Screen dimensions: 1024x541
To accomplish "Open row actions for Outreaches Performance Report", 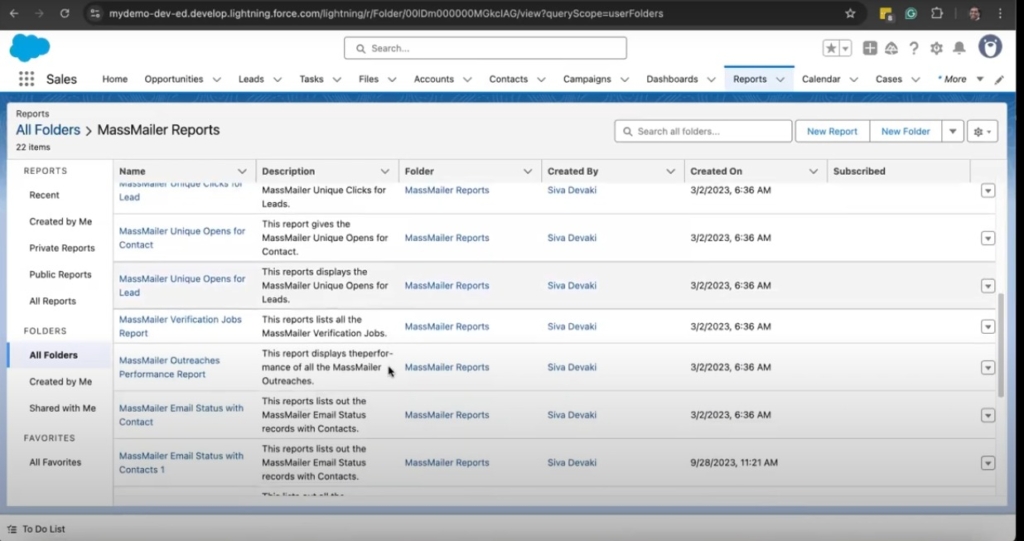I will pyautogui.click(x=987, y=368).
